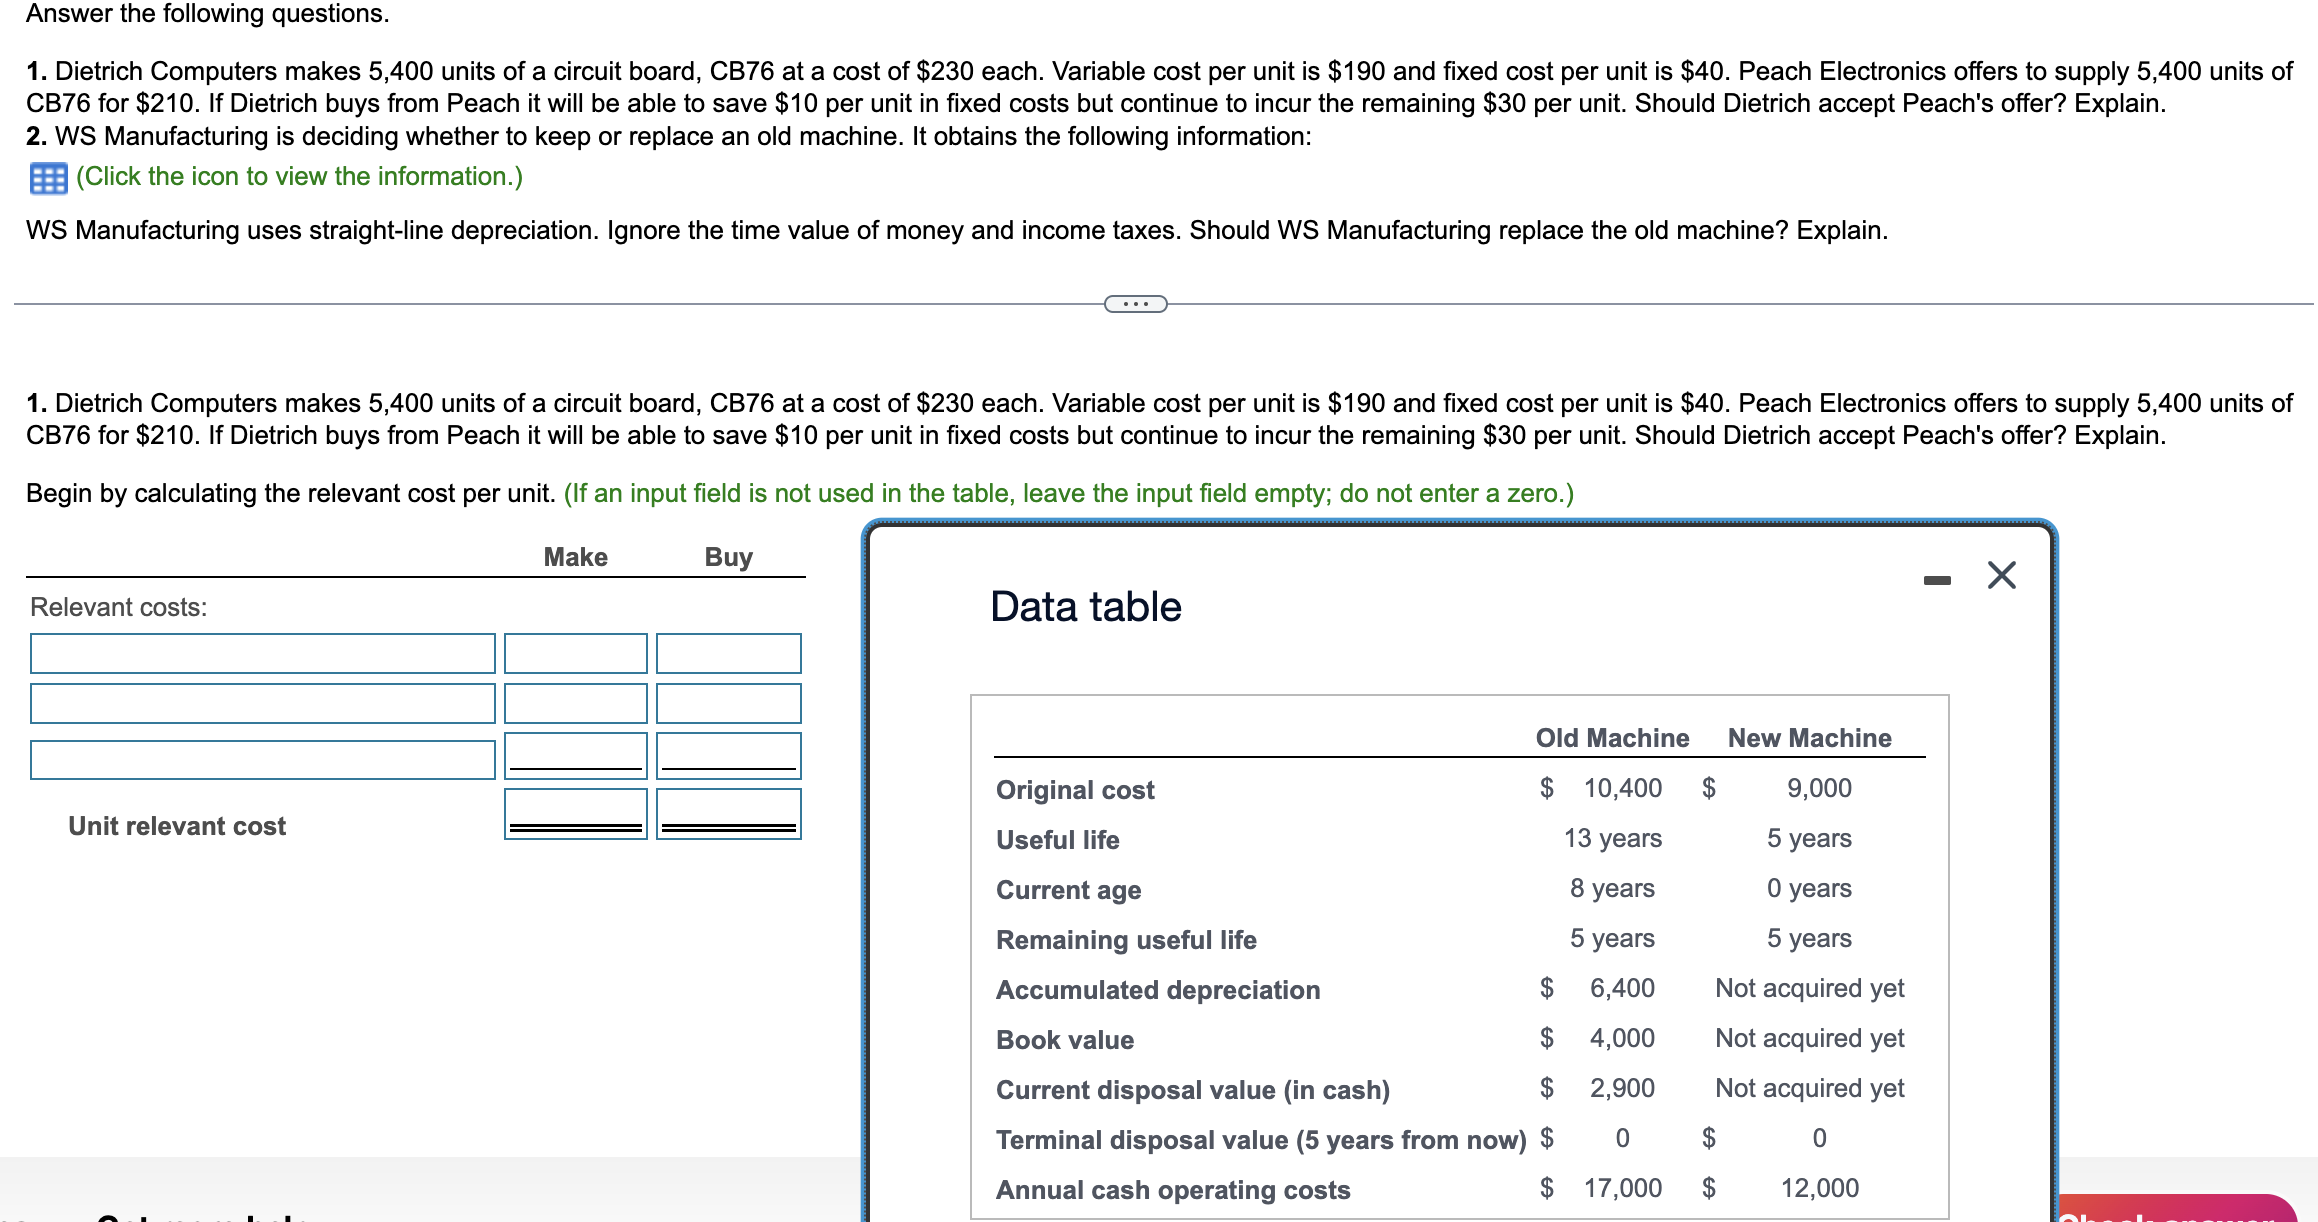The height and width of the screenshot is (1222, 2318).
Task: Expand the ellipsis divider handle
Action: coord(1135,304)
